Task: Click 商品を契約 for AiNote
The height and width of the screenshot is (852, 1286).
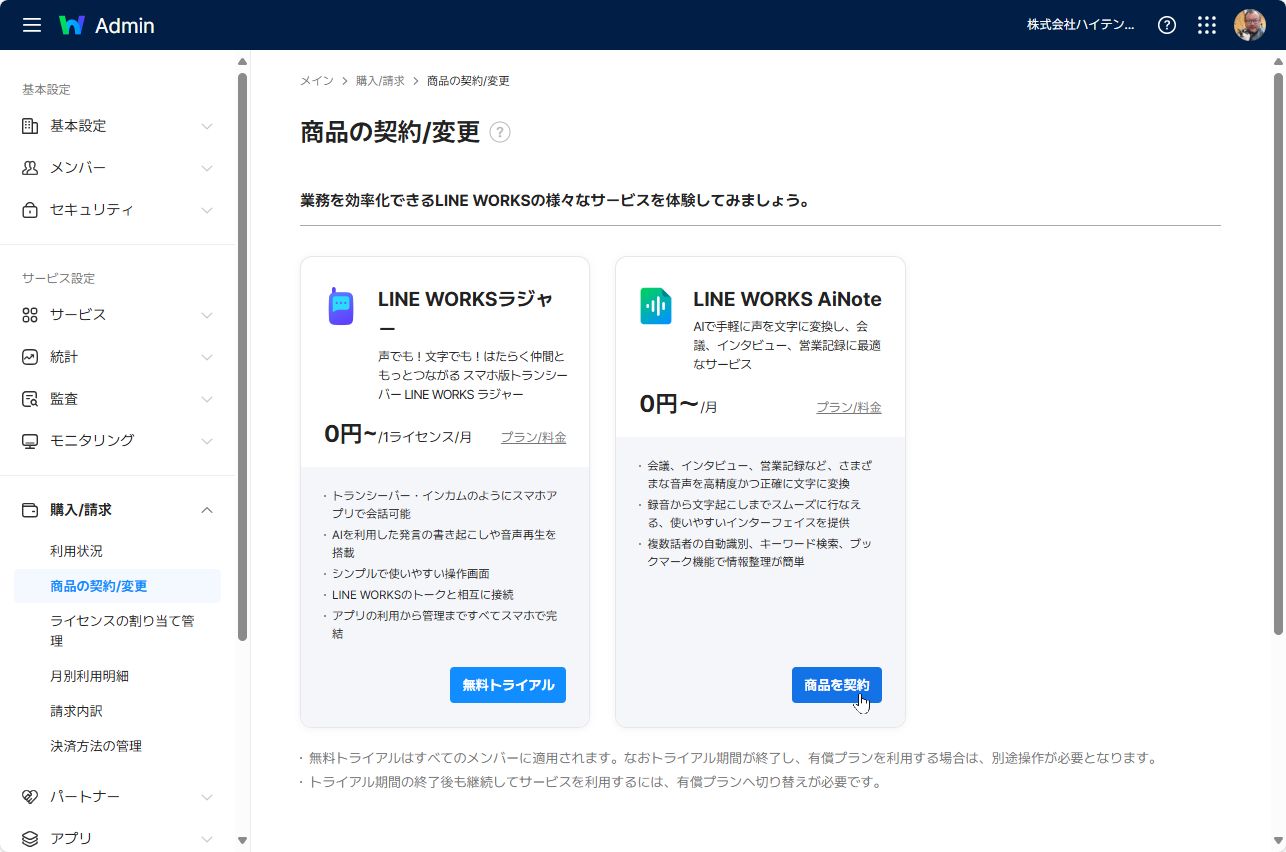Action: [837, 685]
